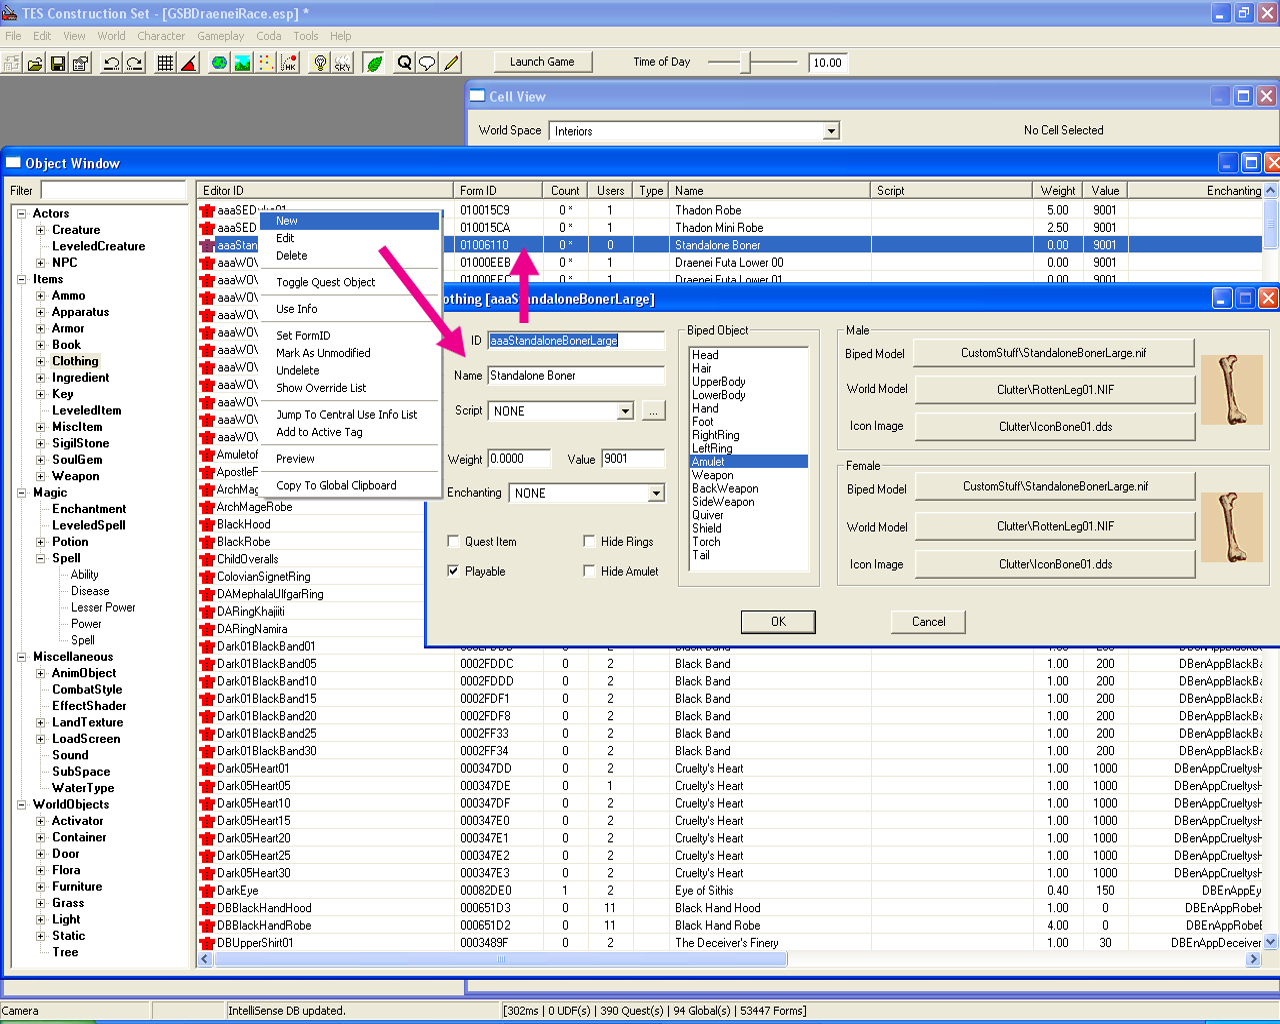
Task: Click the undo arrow toolbar icon
Action: point(111,63)
